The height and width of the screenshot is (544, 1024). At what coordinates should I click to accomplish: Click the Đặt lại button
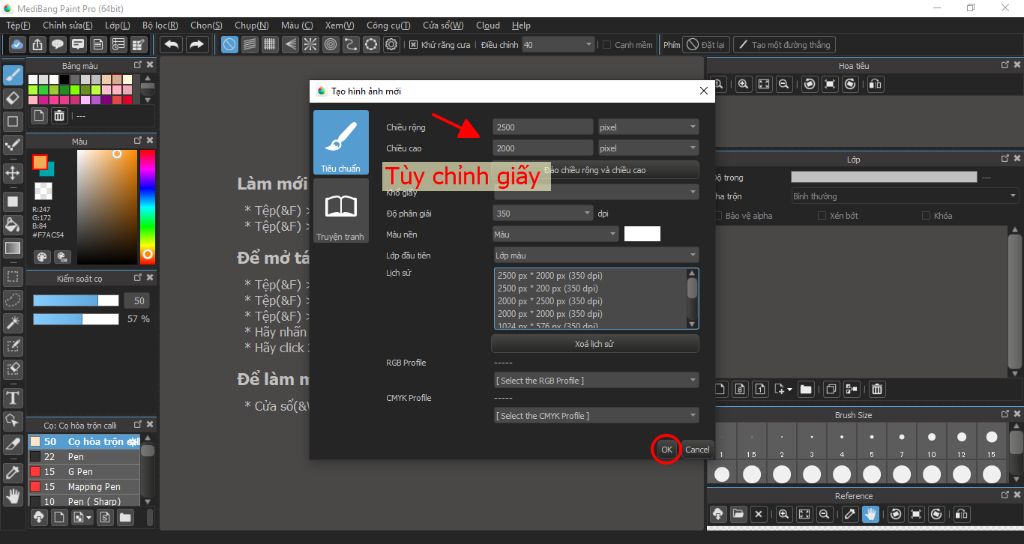click(x=705, y=45)
